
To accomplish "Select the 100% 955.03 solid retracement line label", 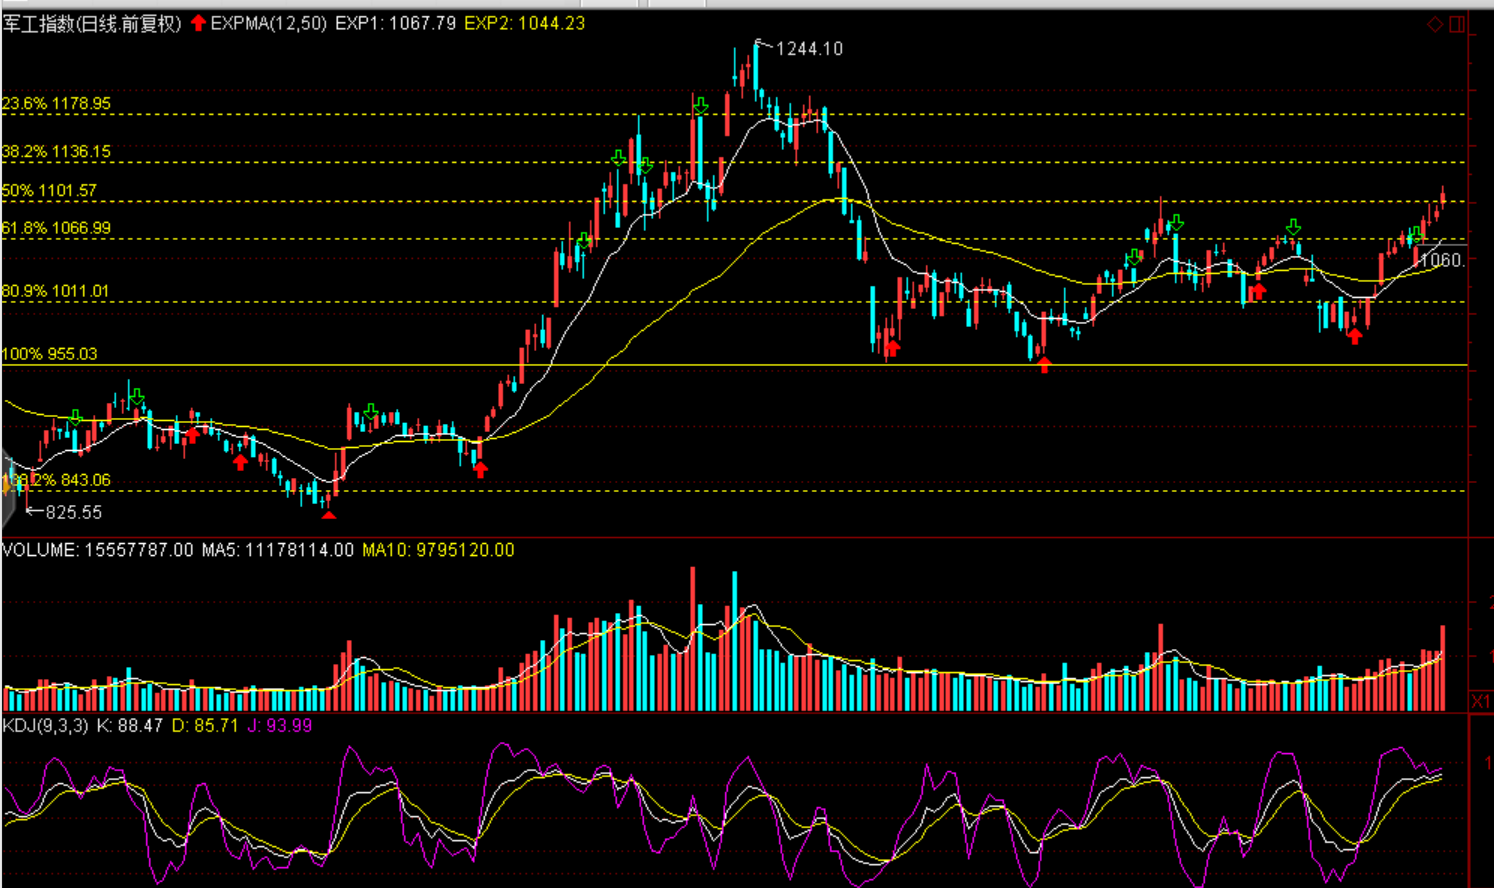I will [50, 354].
